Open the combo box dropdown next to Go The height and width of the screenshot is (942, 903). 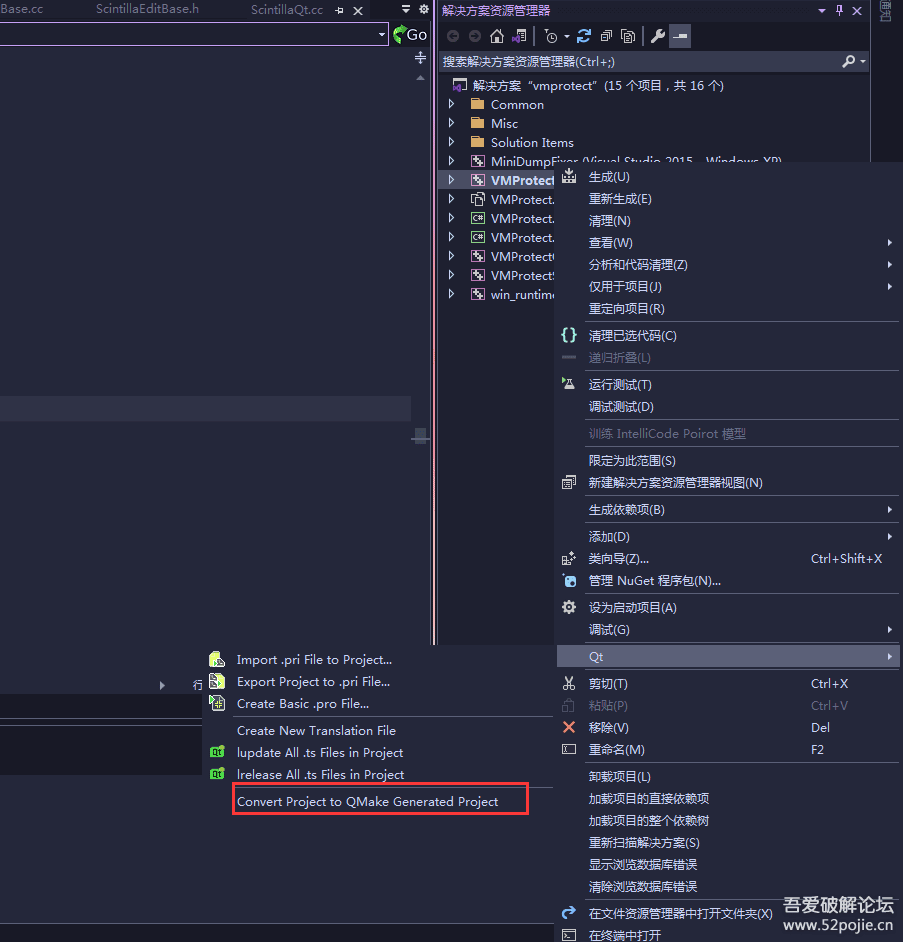382,35
